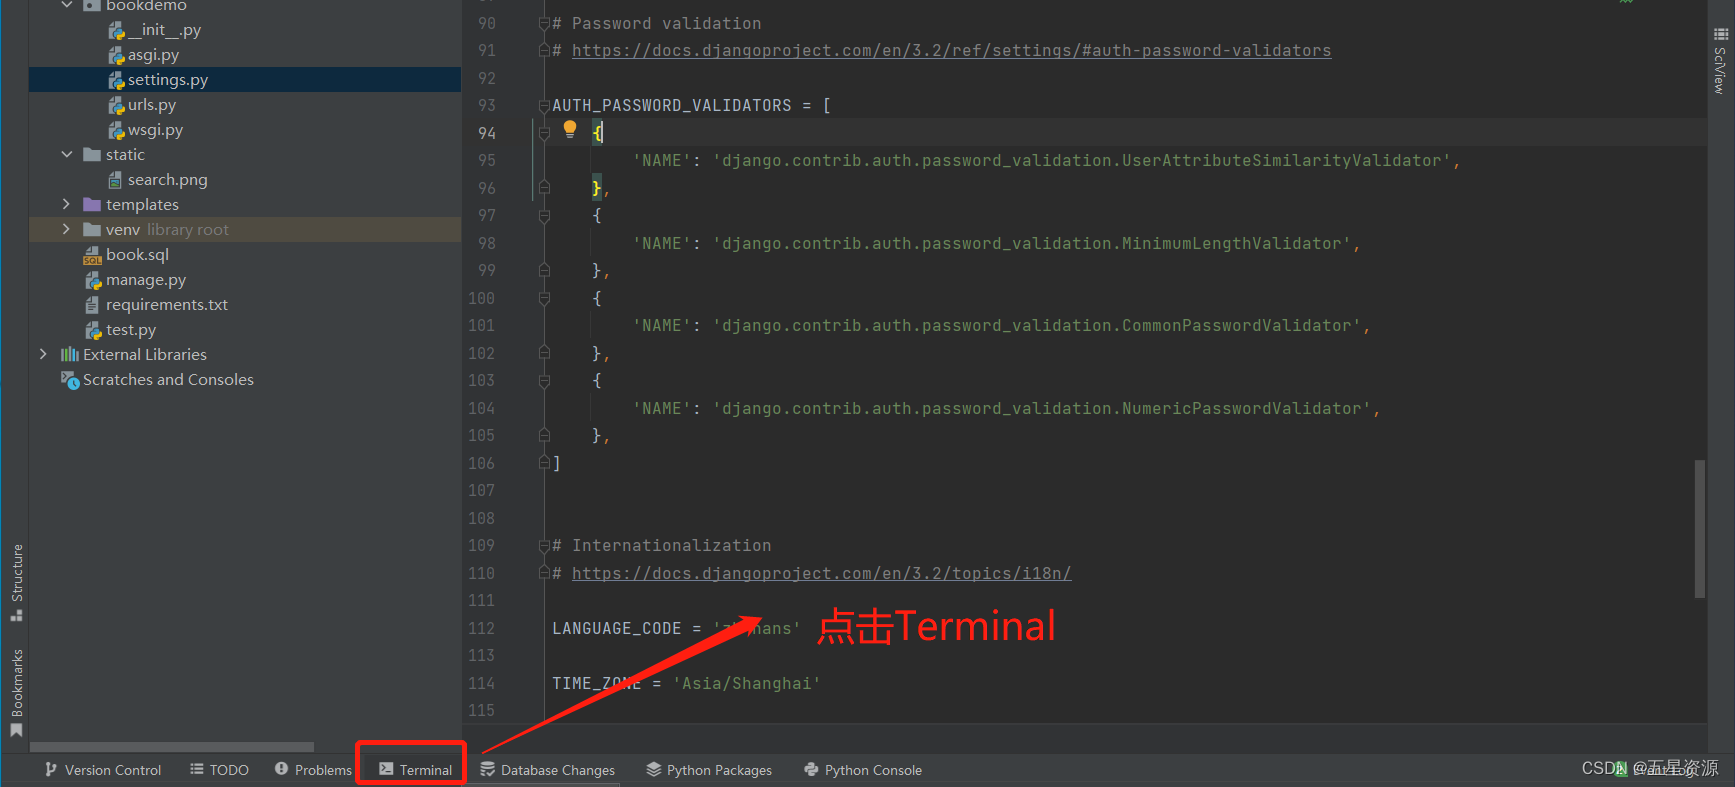Select book.sql file in tree
The width and height of the screenshot is (1735, 787).
tap(137, 255)
